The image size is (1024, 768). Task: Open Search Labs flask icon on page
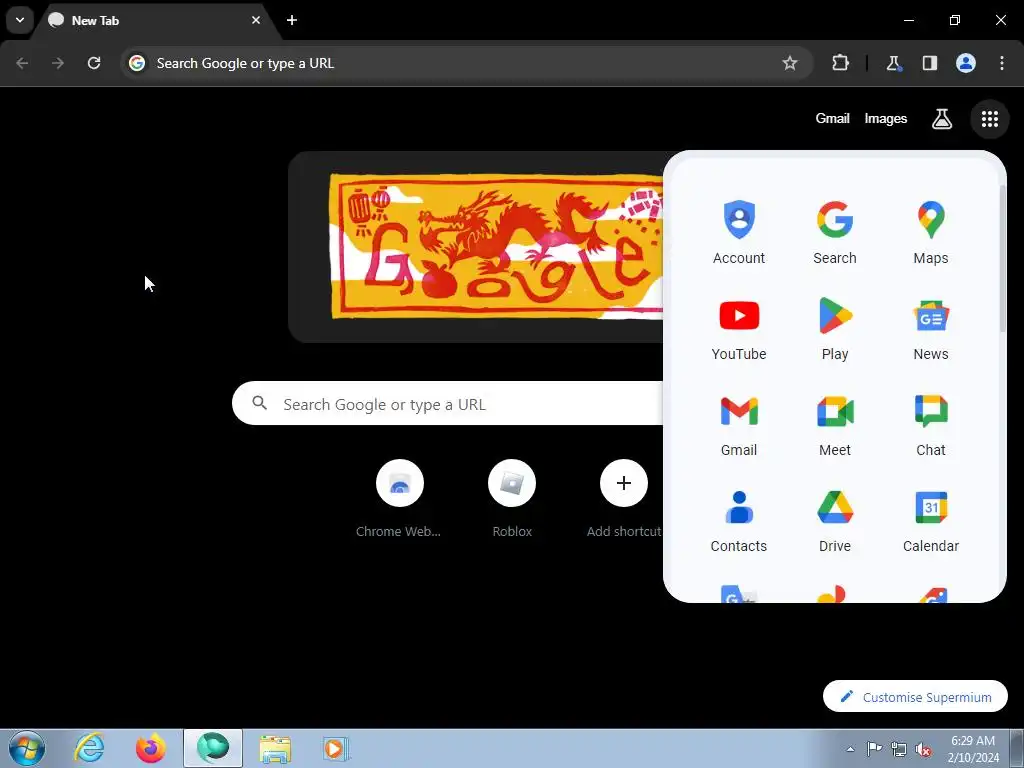pyautogui.click(x=941, y=119)
